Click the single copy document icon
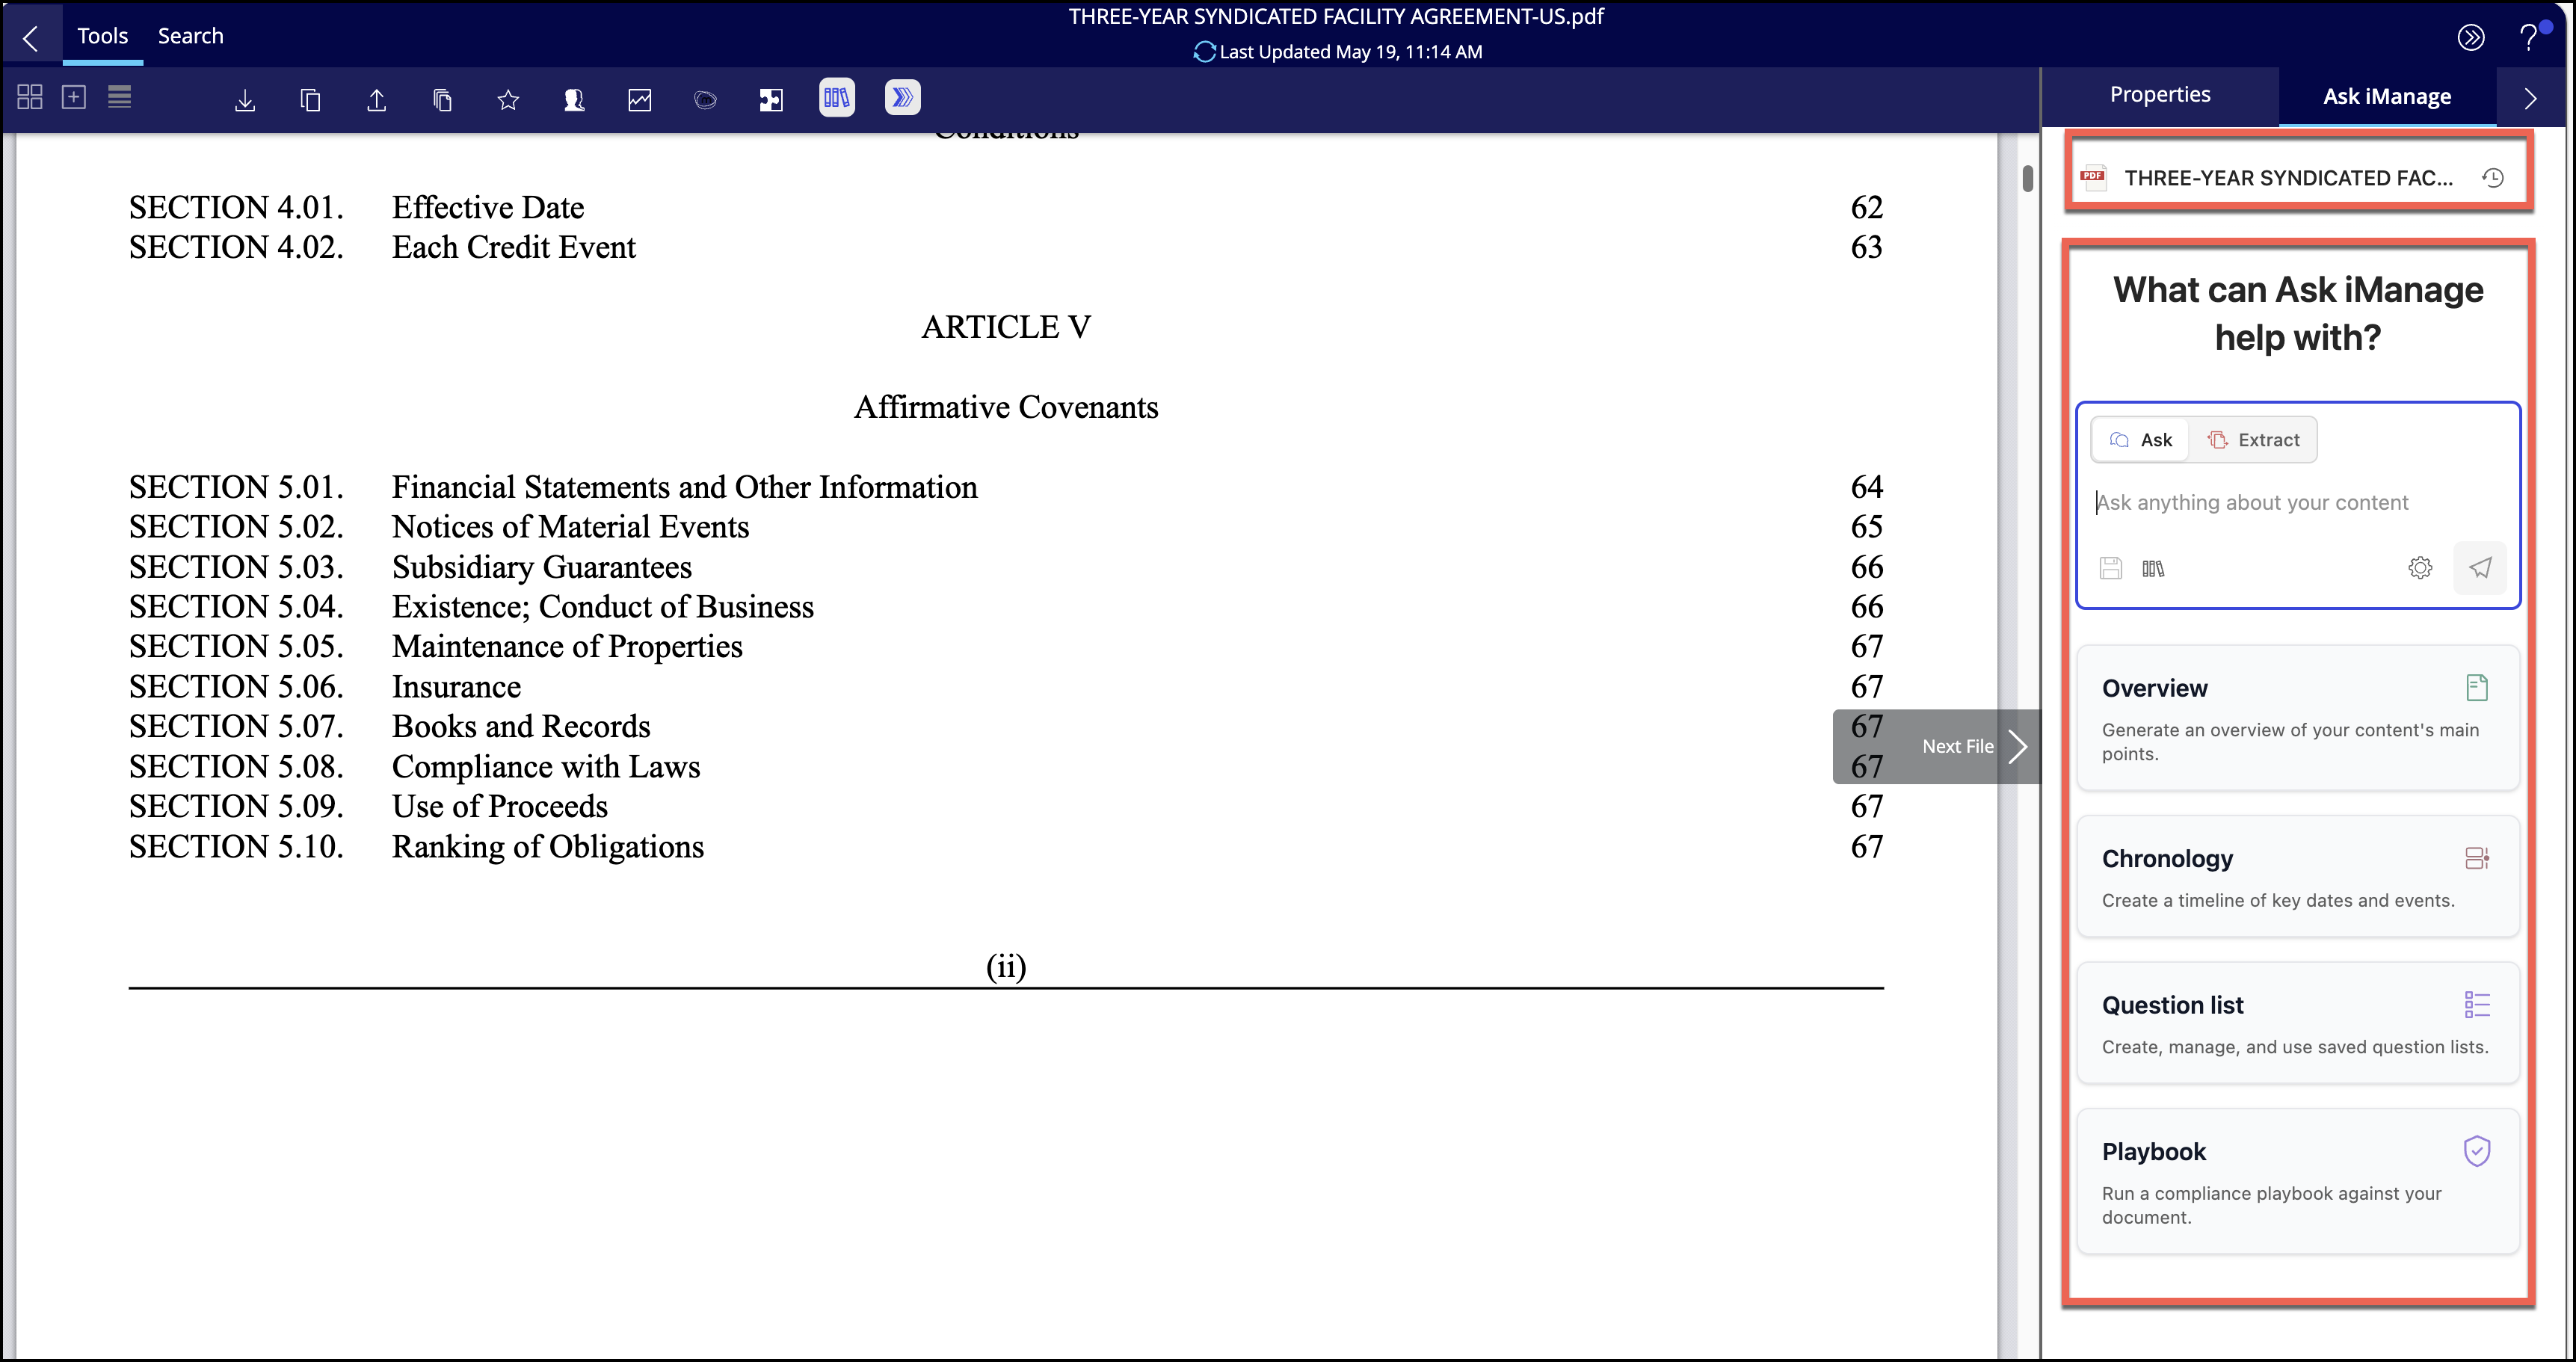Viewport: 2576px width, 1362px height. pos(311,99)
